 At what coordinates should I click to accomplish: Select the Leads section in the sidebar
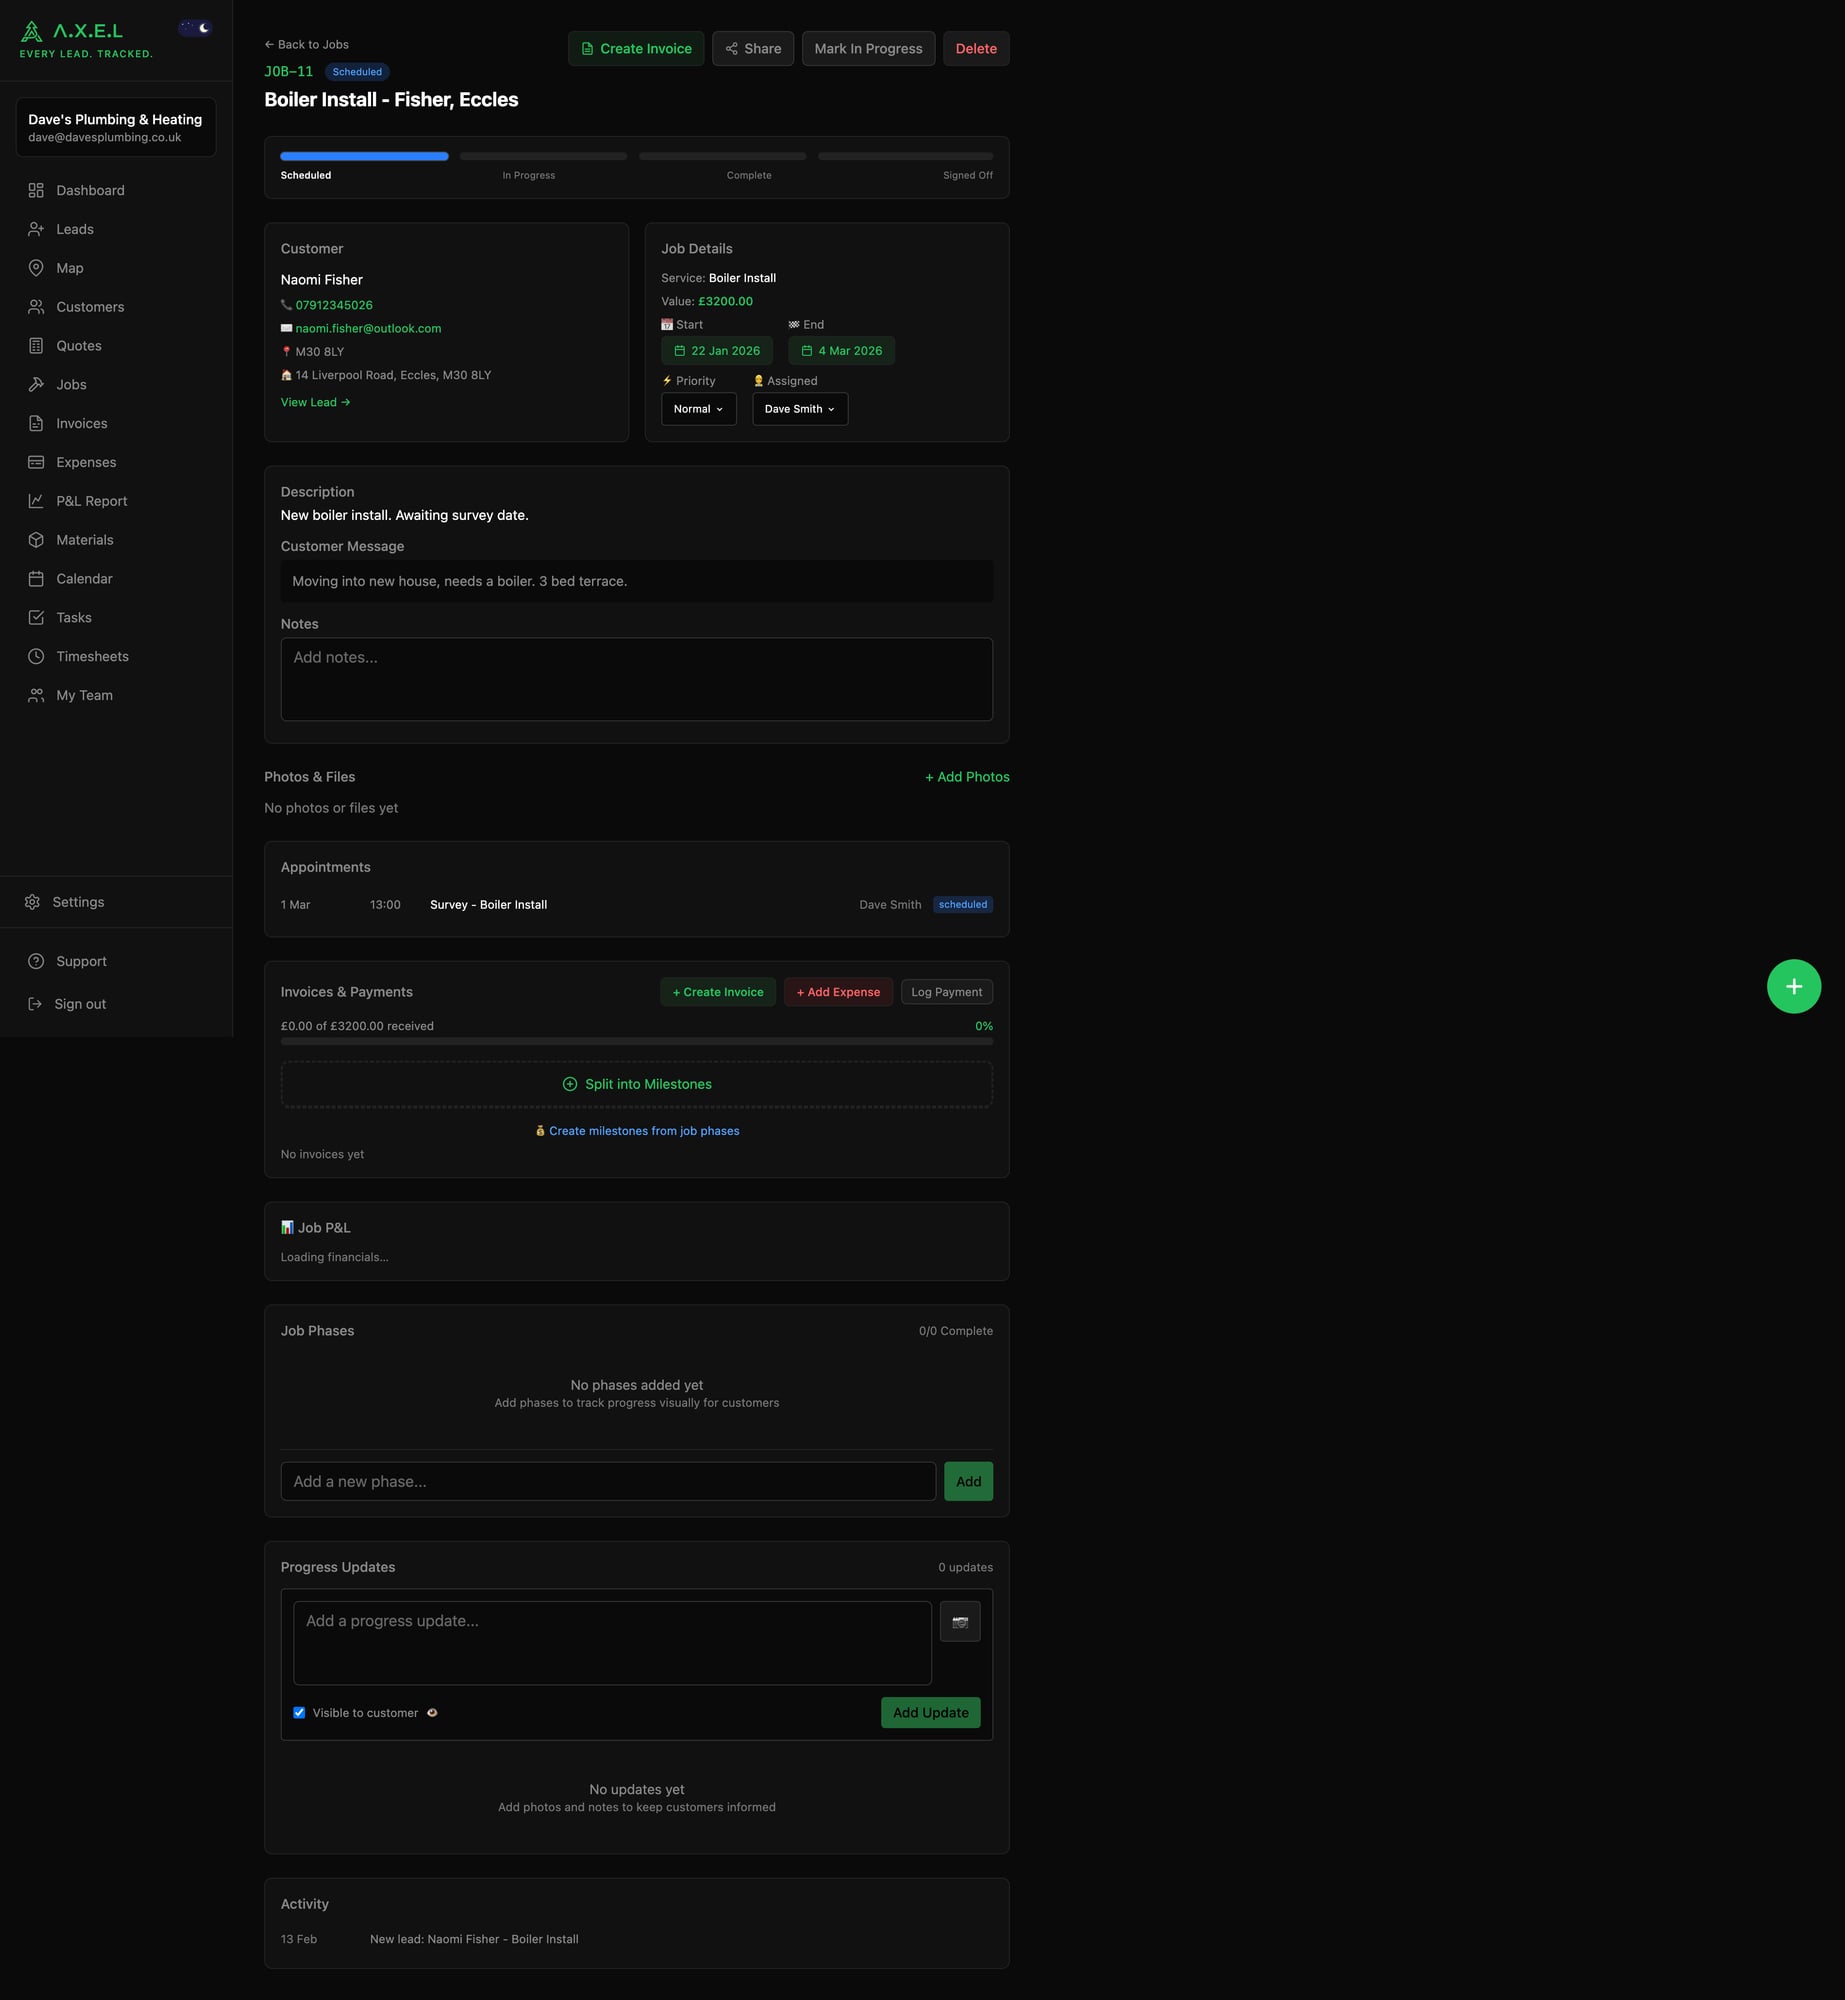click(74, 228)
